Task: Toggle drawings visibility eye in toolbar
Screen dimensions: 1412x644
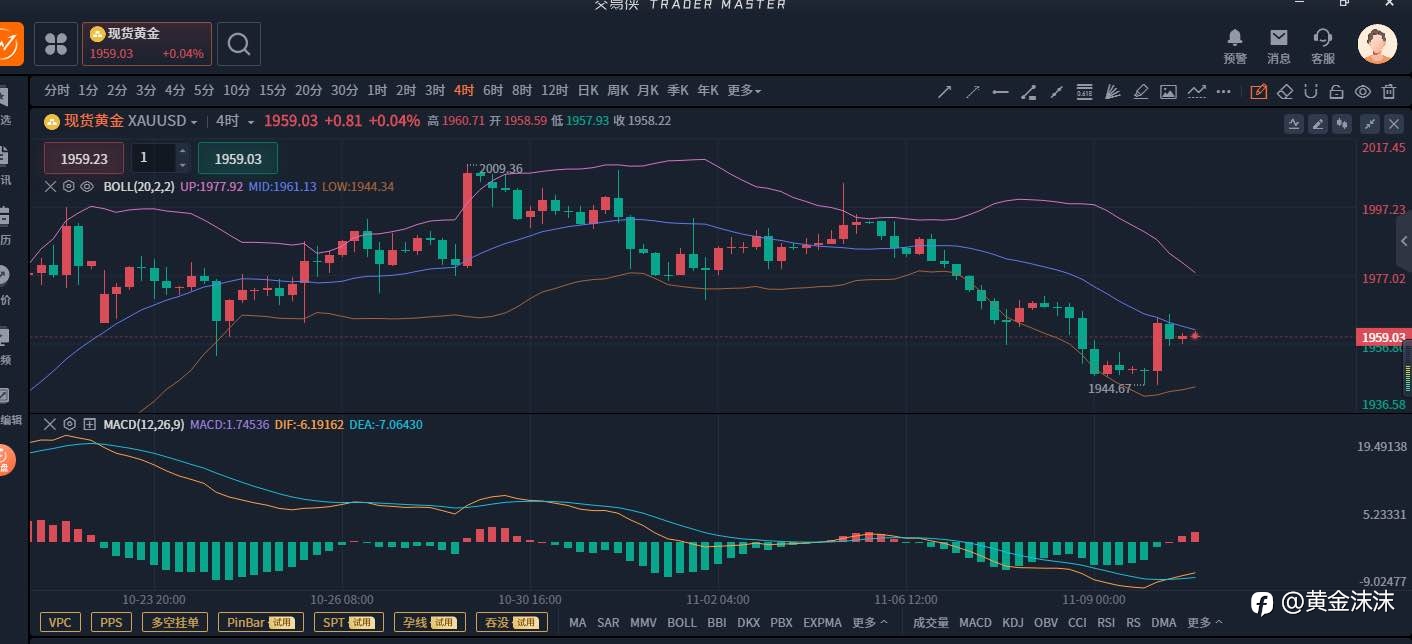Action: pyautogui.click(x=1362, y=92)
